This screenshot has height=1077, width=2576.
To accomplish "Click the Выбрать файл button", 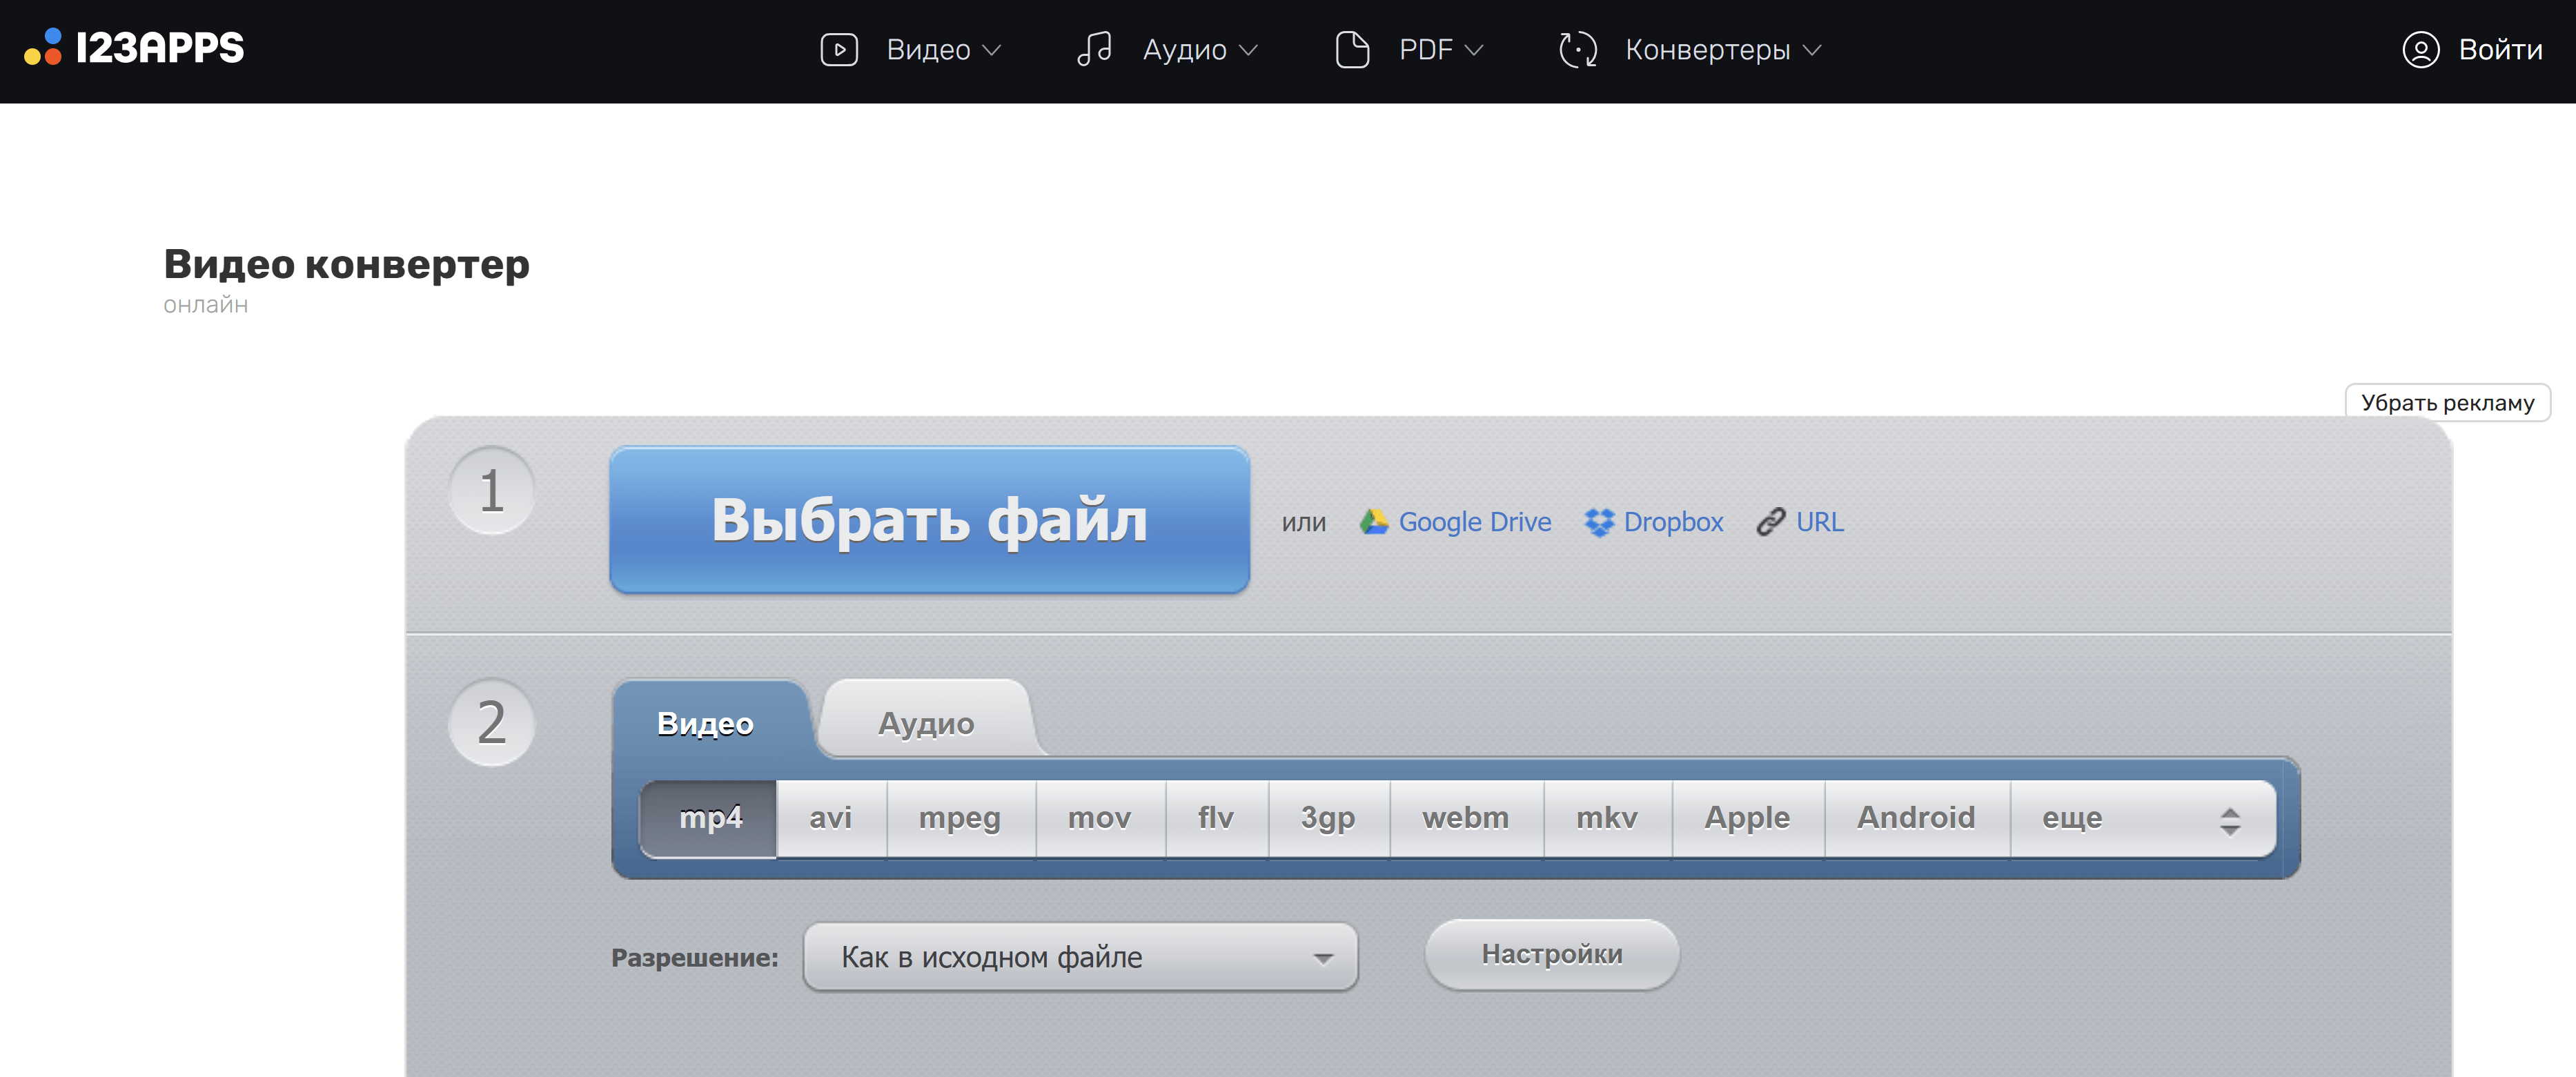I will 929,520.
